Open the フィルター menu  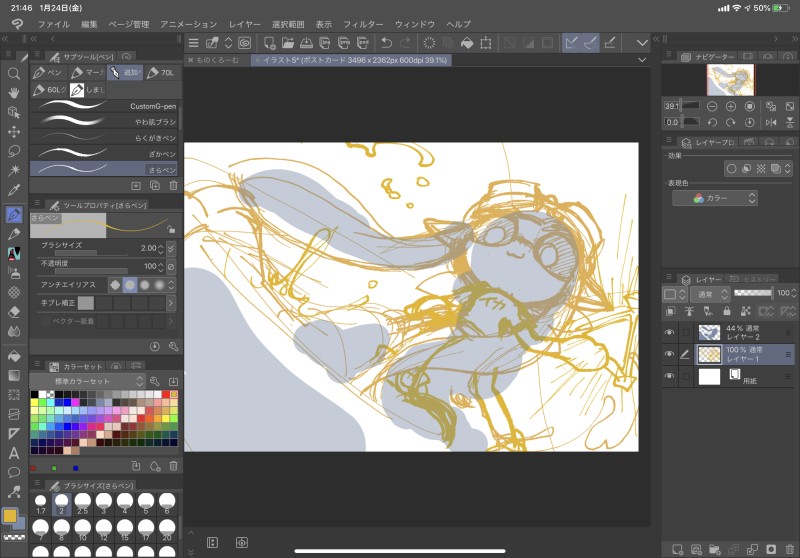point(363,24)
